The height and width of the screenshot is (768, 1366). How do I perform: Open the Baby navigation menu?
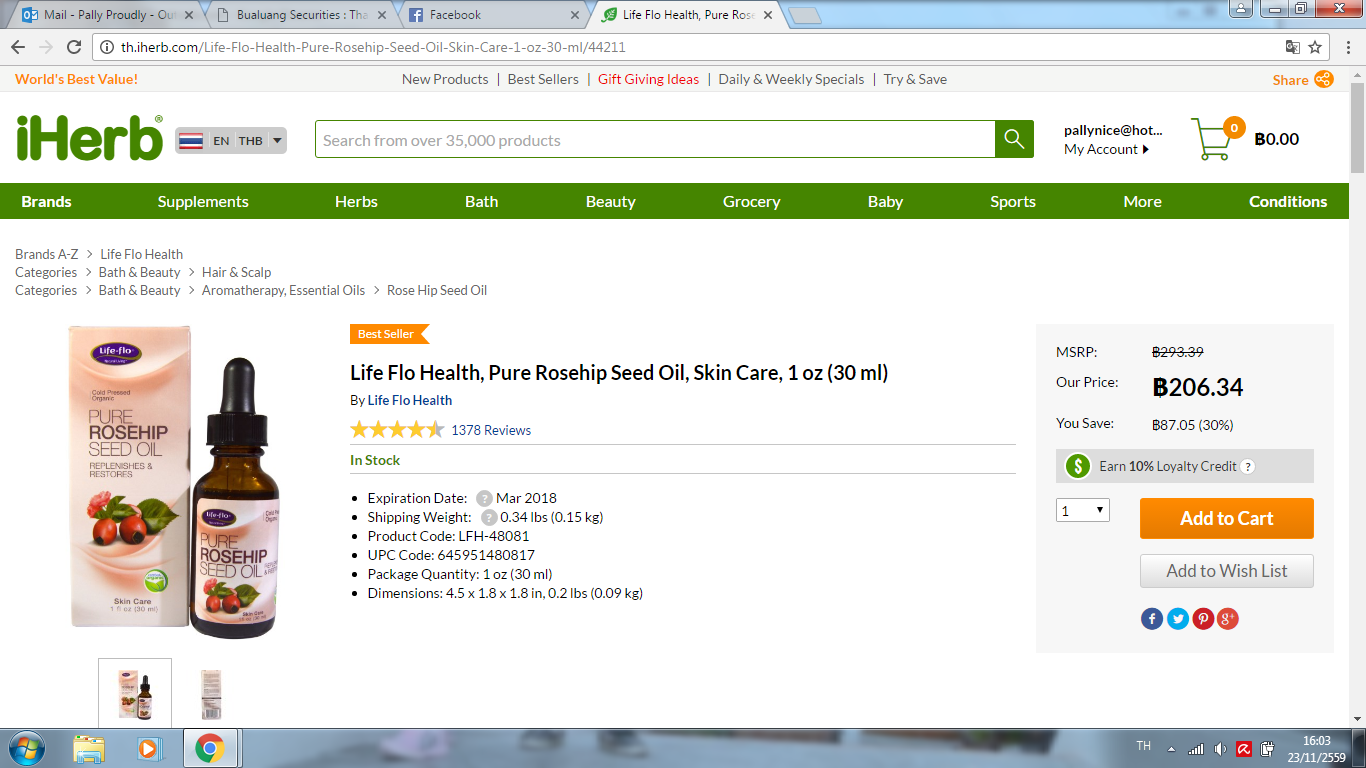click(885, 201)
